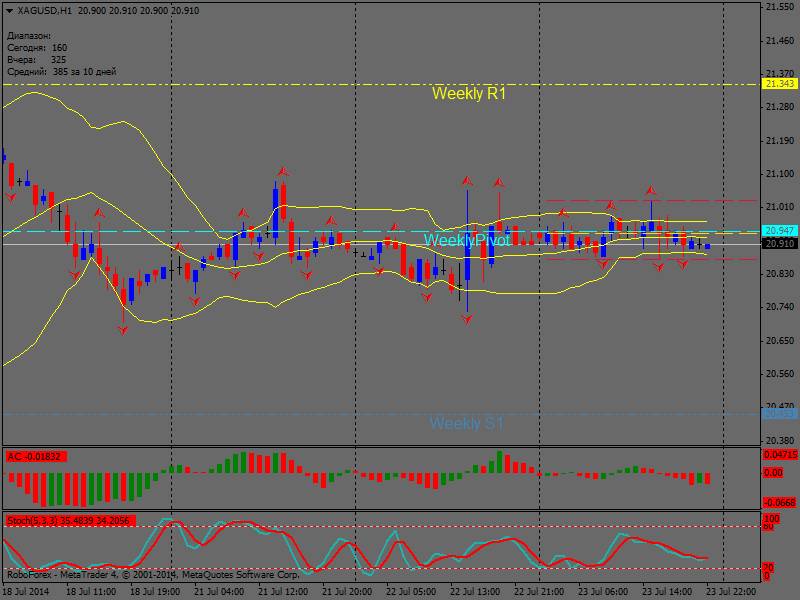
Task: Select the down fractal arrow below the 22 Jul 13:00 low
Action: [467, 319]
